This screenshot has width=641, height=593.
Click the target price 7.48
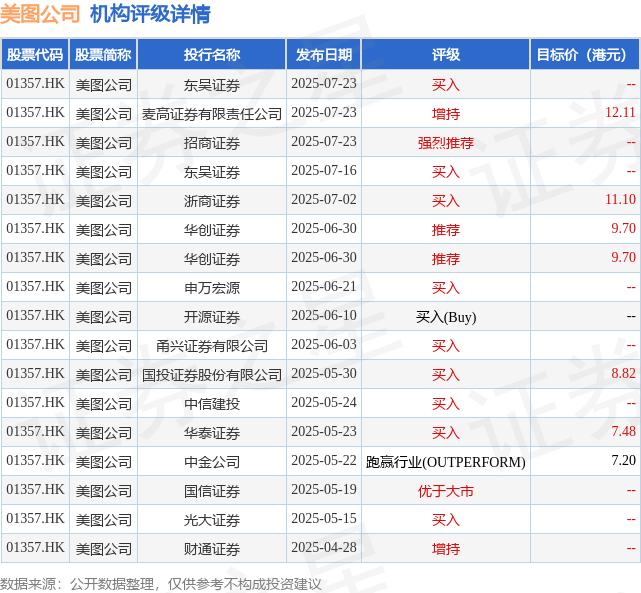(x=623, y=432)
